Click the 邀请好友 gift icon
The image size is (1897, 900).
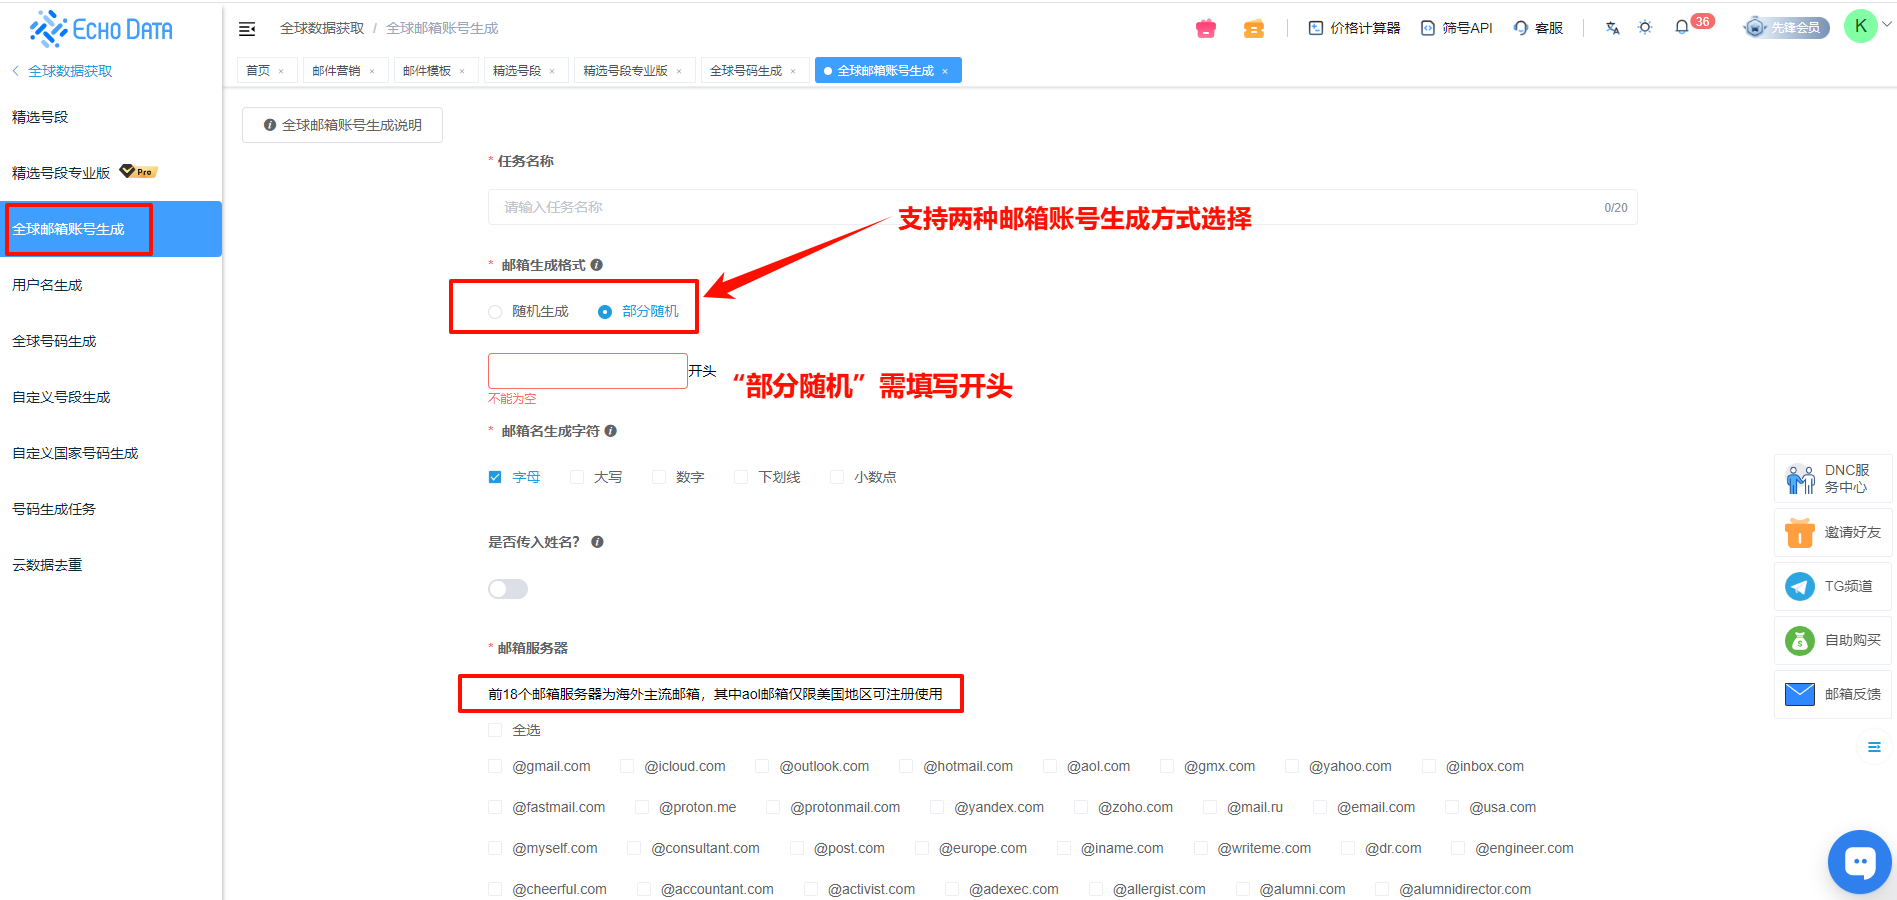coord(1800,533)
